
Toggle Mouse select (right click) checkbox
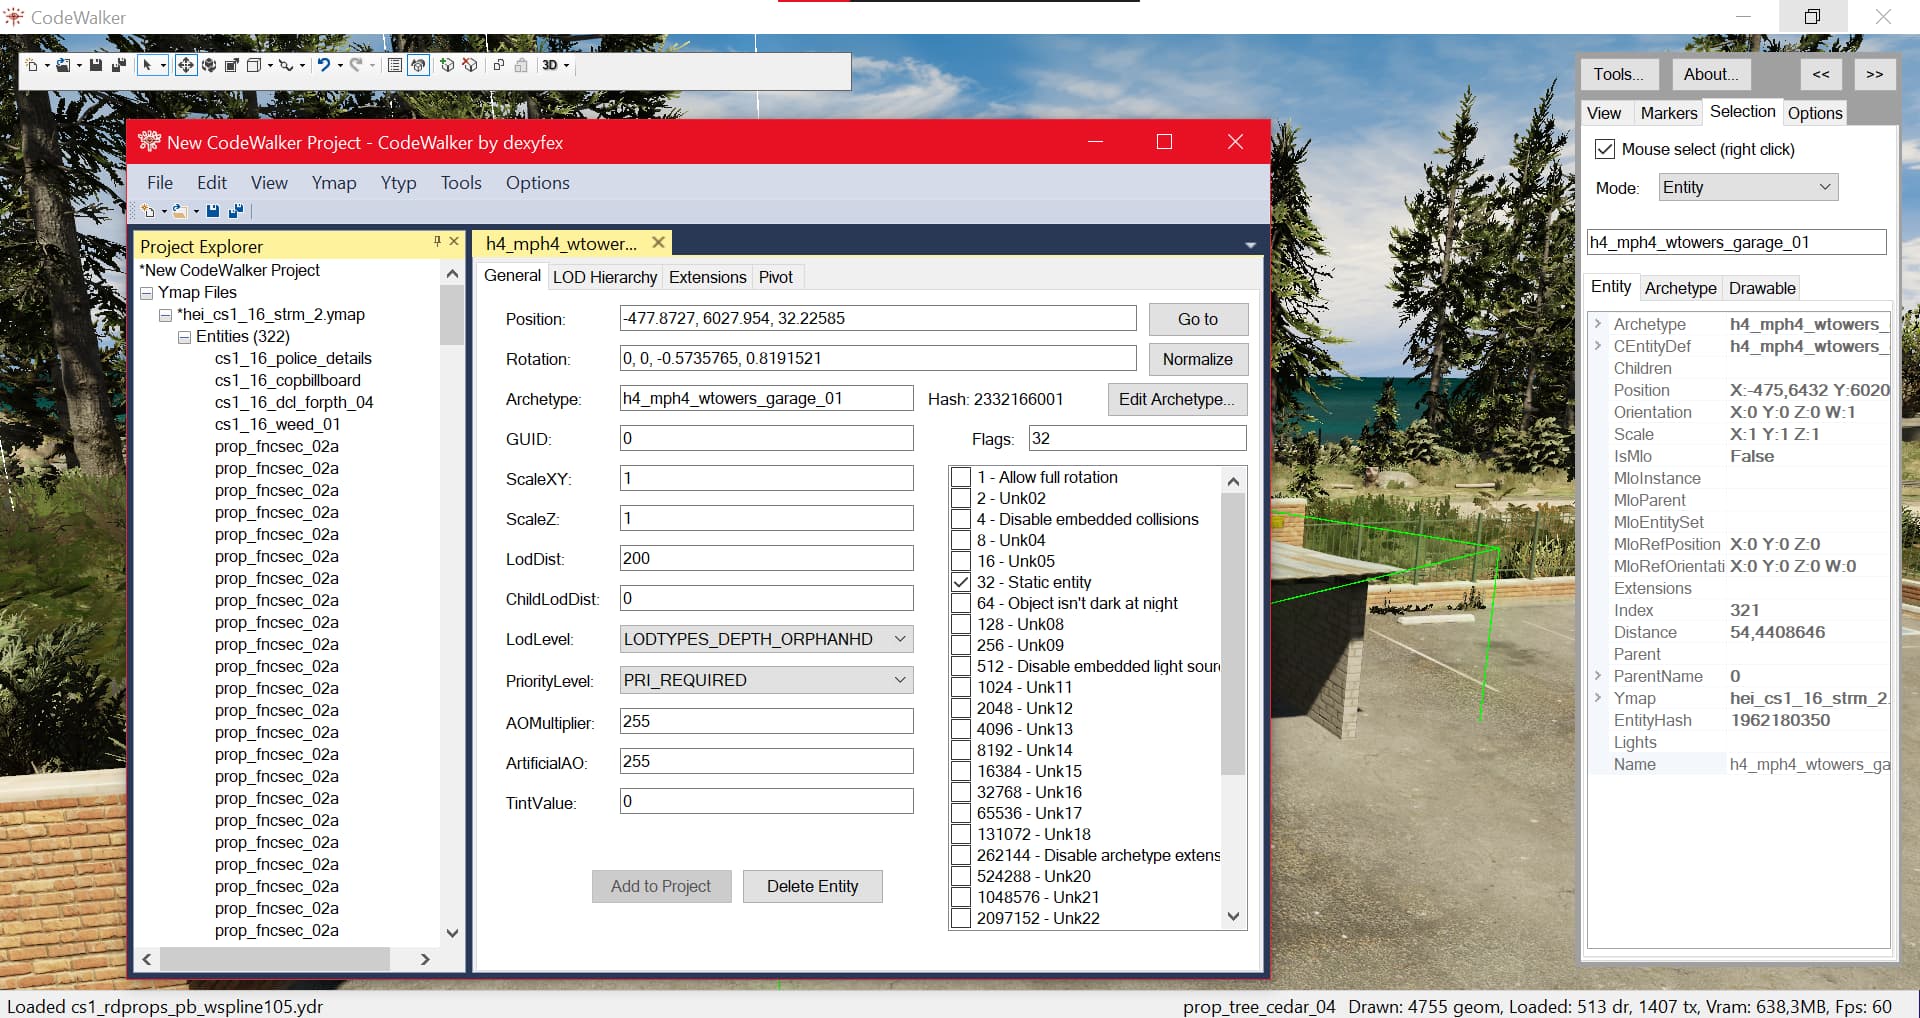tap(1605, 149)
